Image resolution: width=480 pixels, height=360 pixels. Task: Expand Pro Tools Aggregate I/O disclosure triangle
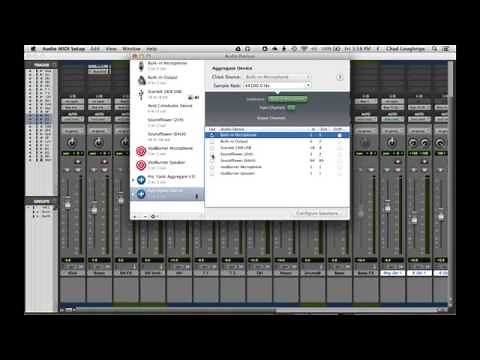[x=133, y=180]
